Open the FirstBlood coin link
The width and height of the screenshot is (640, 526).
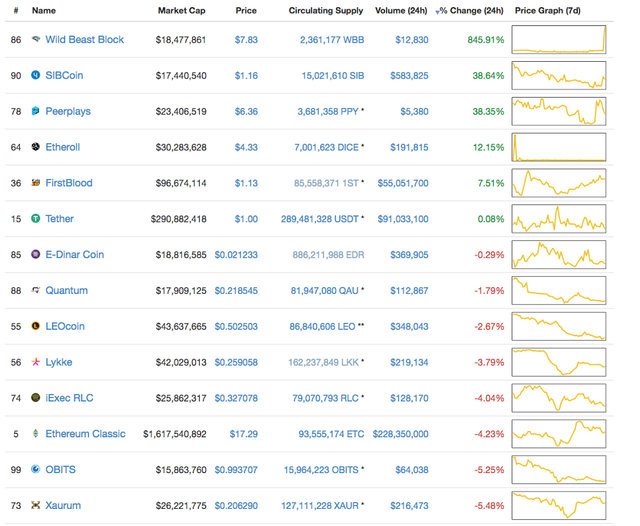pyautogui.click(x=69, y=183)
